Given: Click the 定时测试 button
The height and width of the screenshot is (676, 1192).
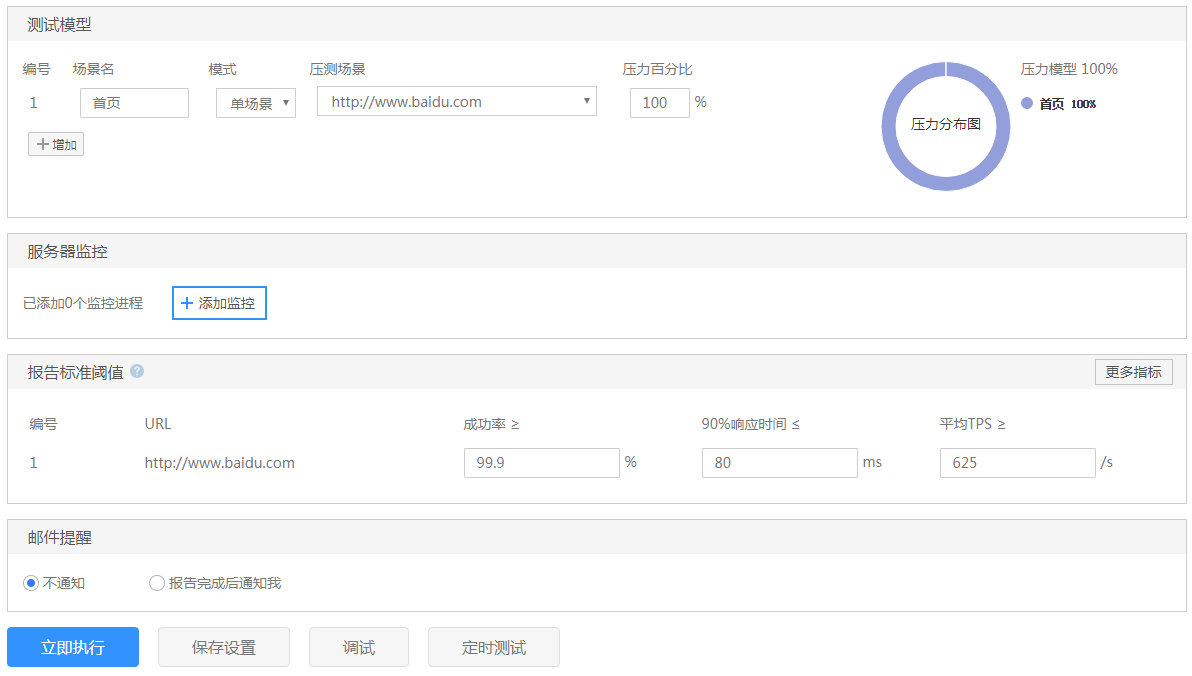Looking at the screenshot, I should point(494,647).
